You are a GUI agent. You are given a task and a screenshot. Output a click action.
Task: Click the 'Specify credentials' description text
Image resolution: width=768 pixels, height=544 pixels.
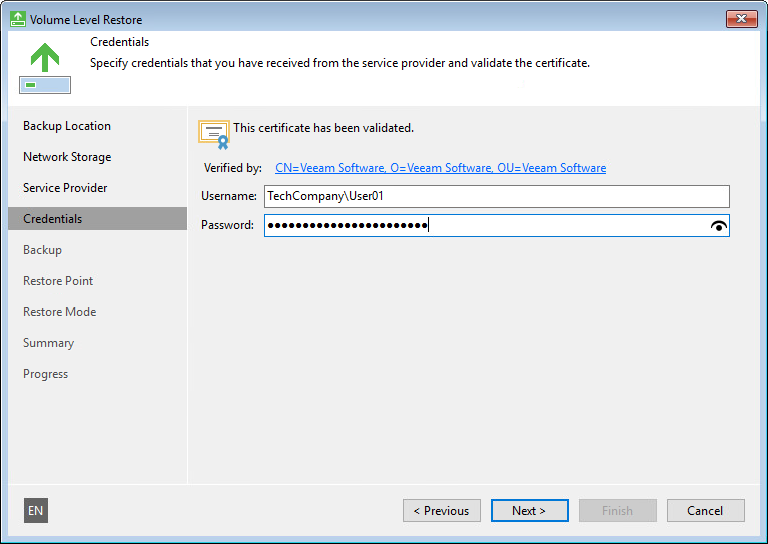click(x=340, y=63)
